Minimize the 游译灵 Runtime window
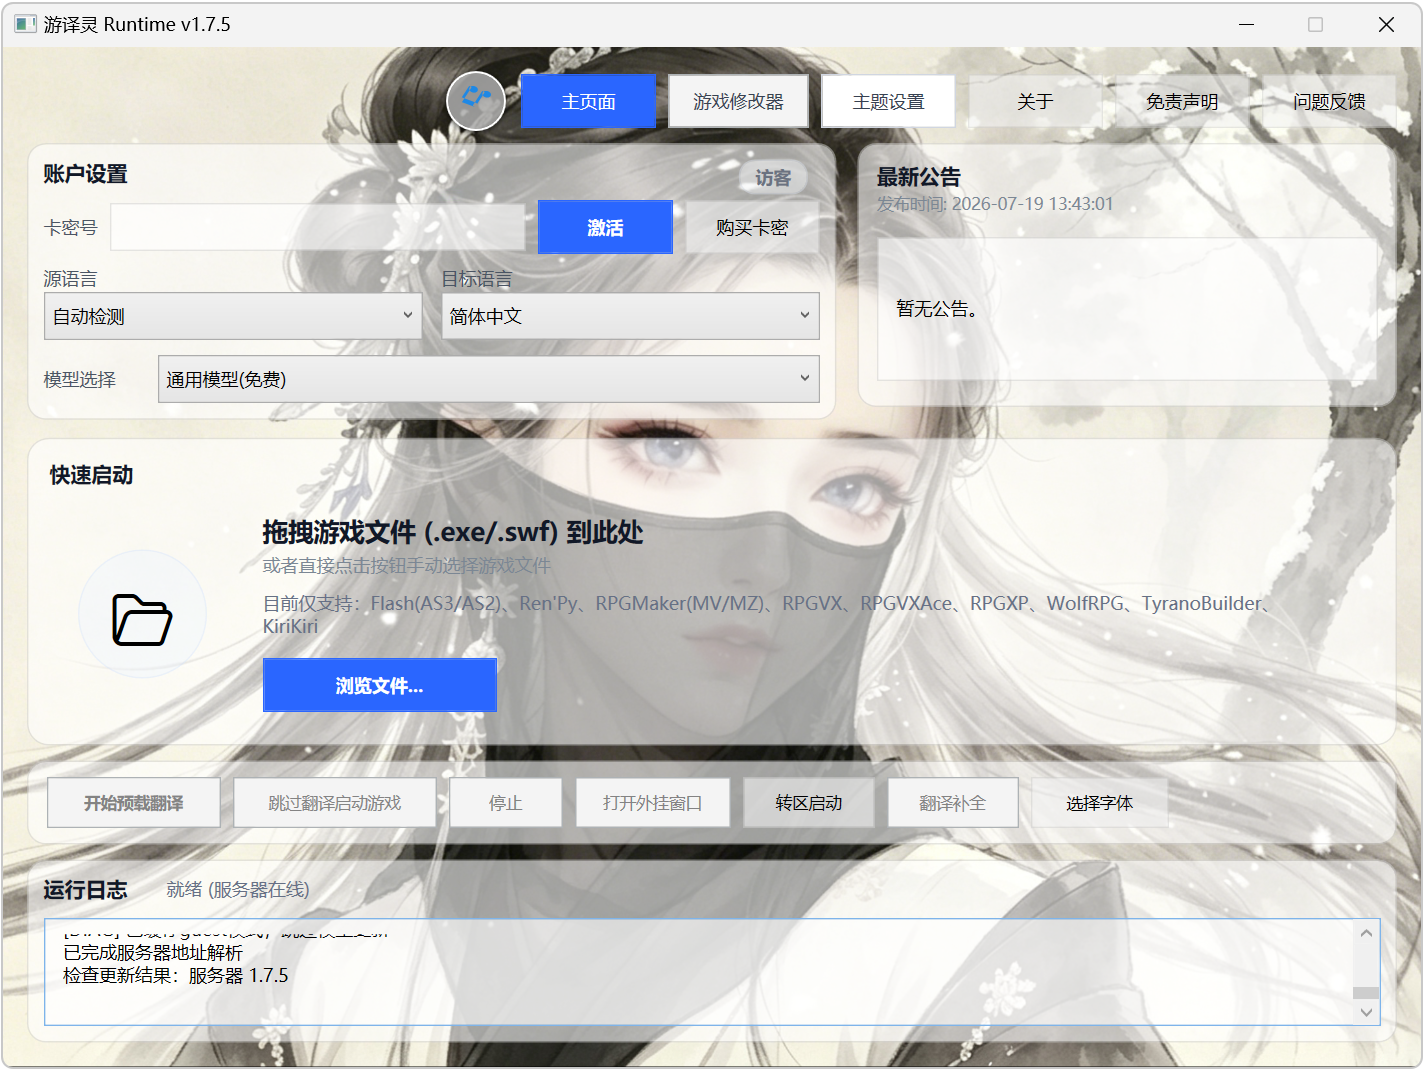The image size is (1424, 1070). click(1246, 24)
